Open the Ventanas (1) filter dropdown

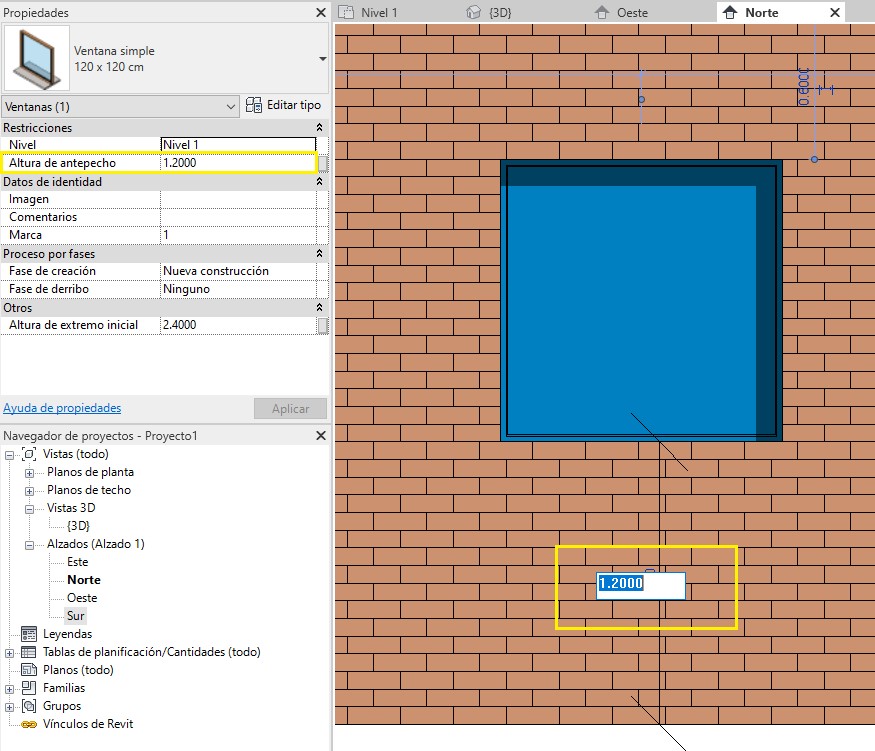(231, 106)
